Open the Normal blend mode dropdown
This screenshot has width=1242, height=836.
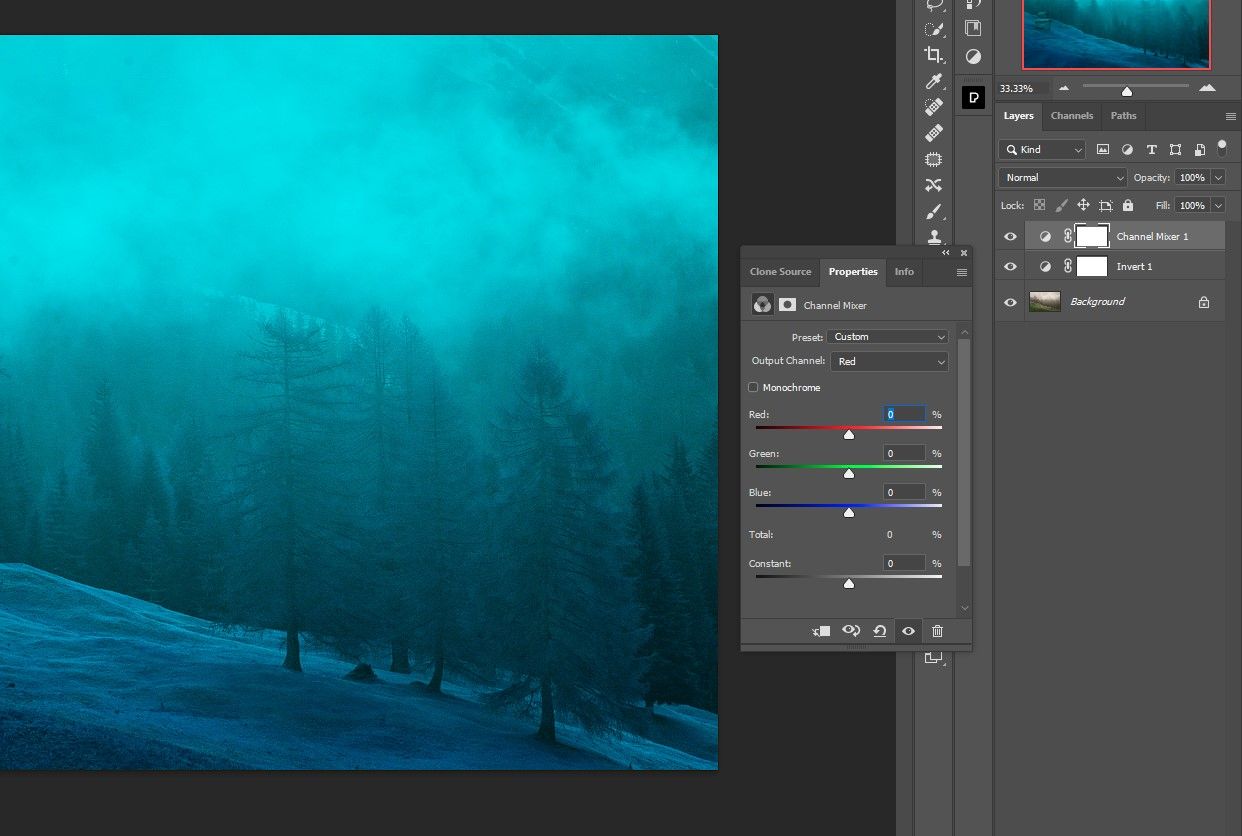(x=1063, y=177)
